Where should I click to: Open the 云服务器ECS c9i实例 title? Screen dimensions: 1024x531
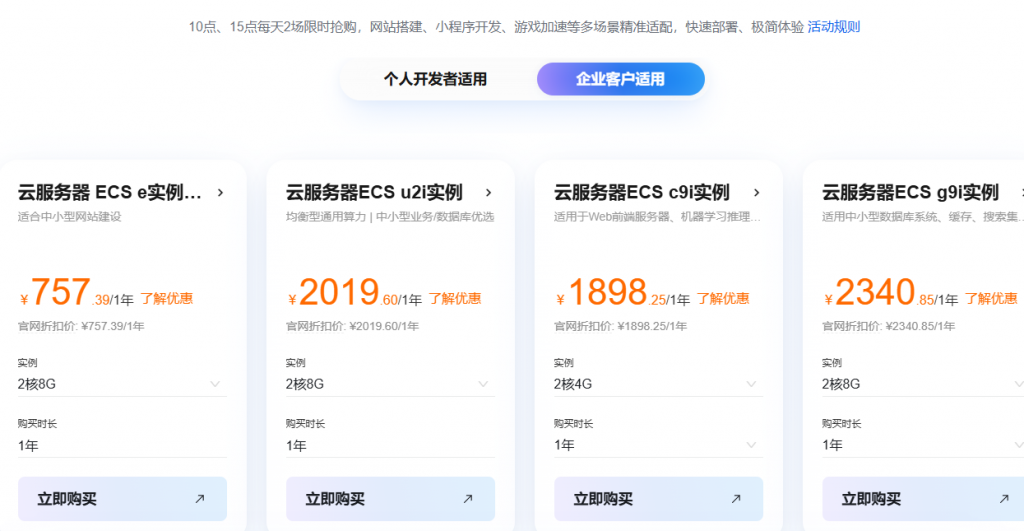pos(642,192)
